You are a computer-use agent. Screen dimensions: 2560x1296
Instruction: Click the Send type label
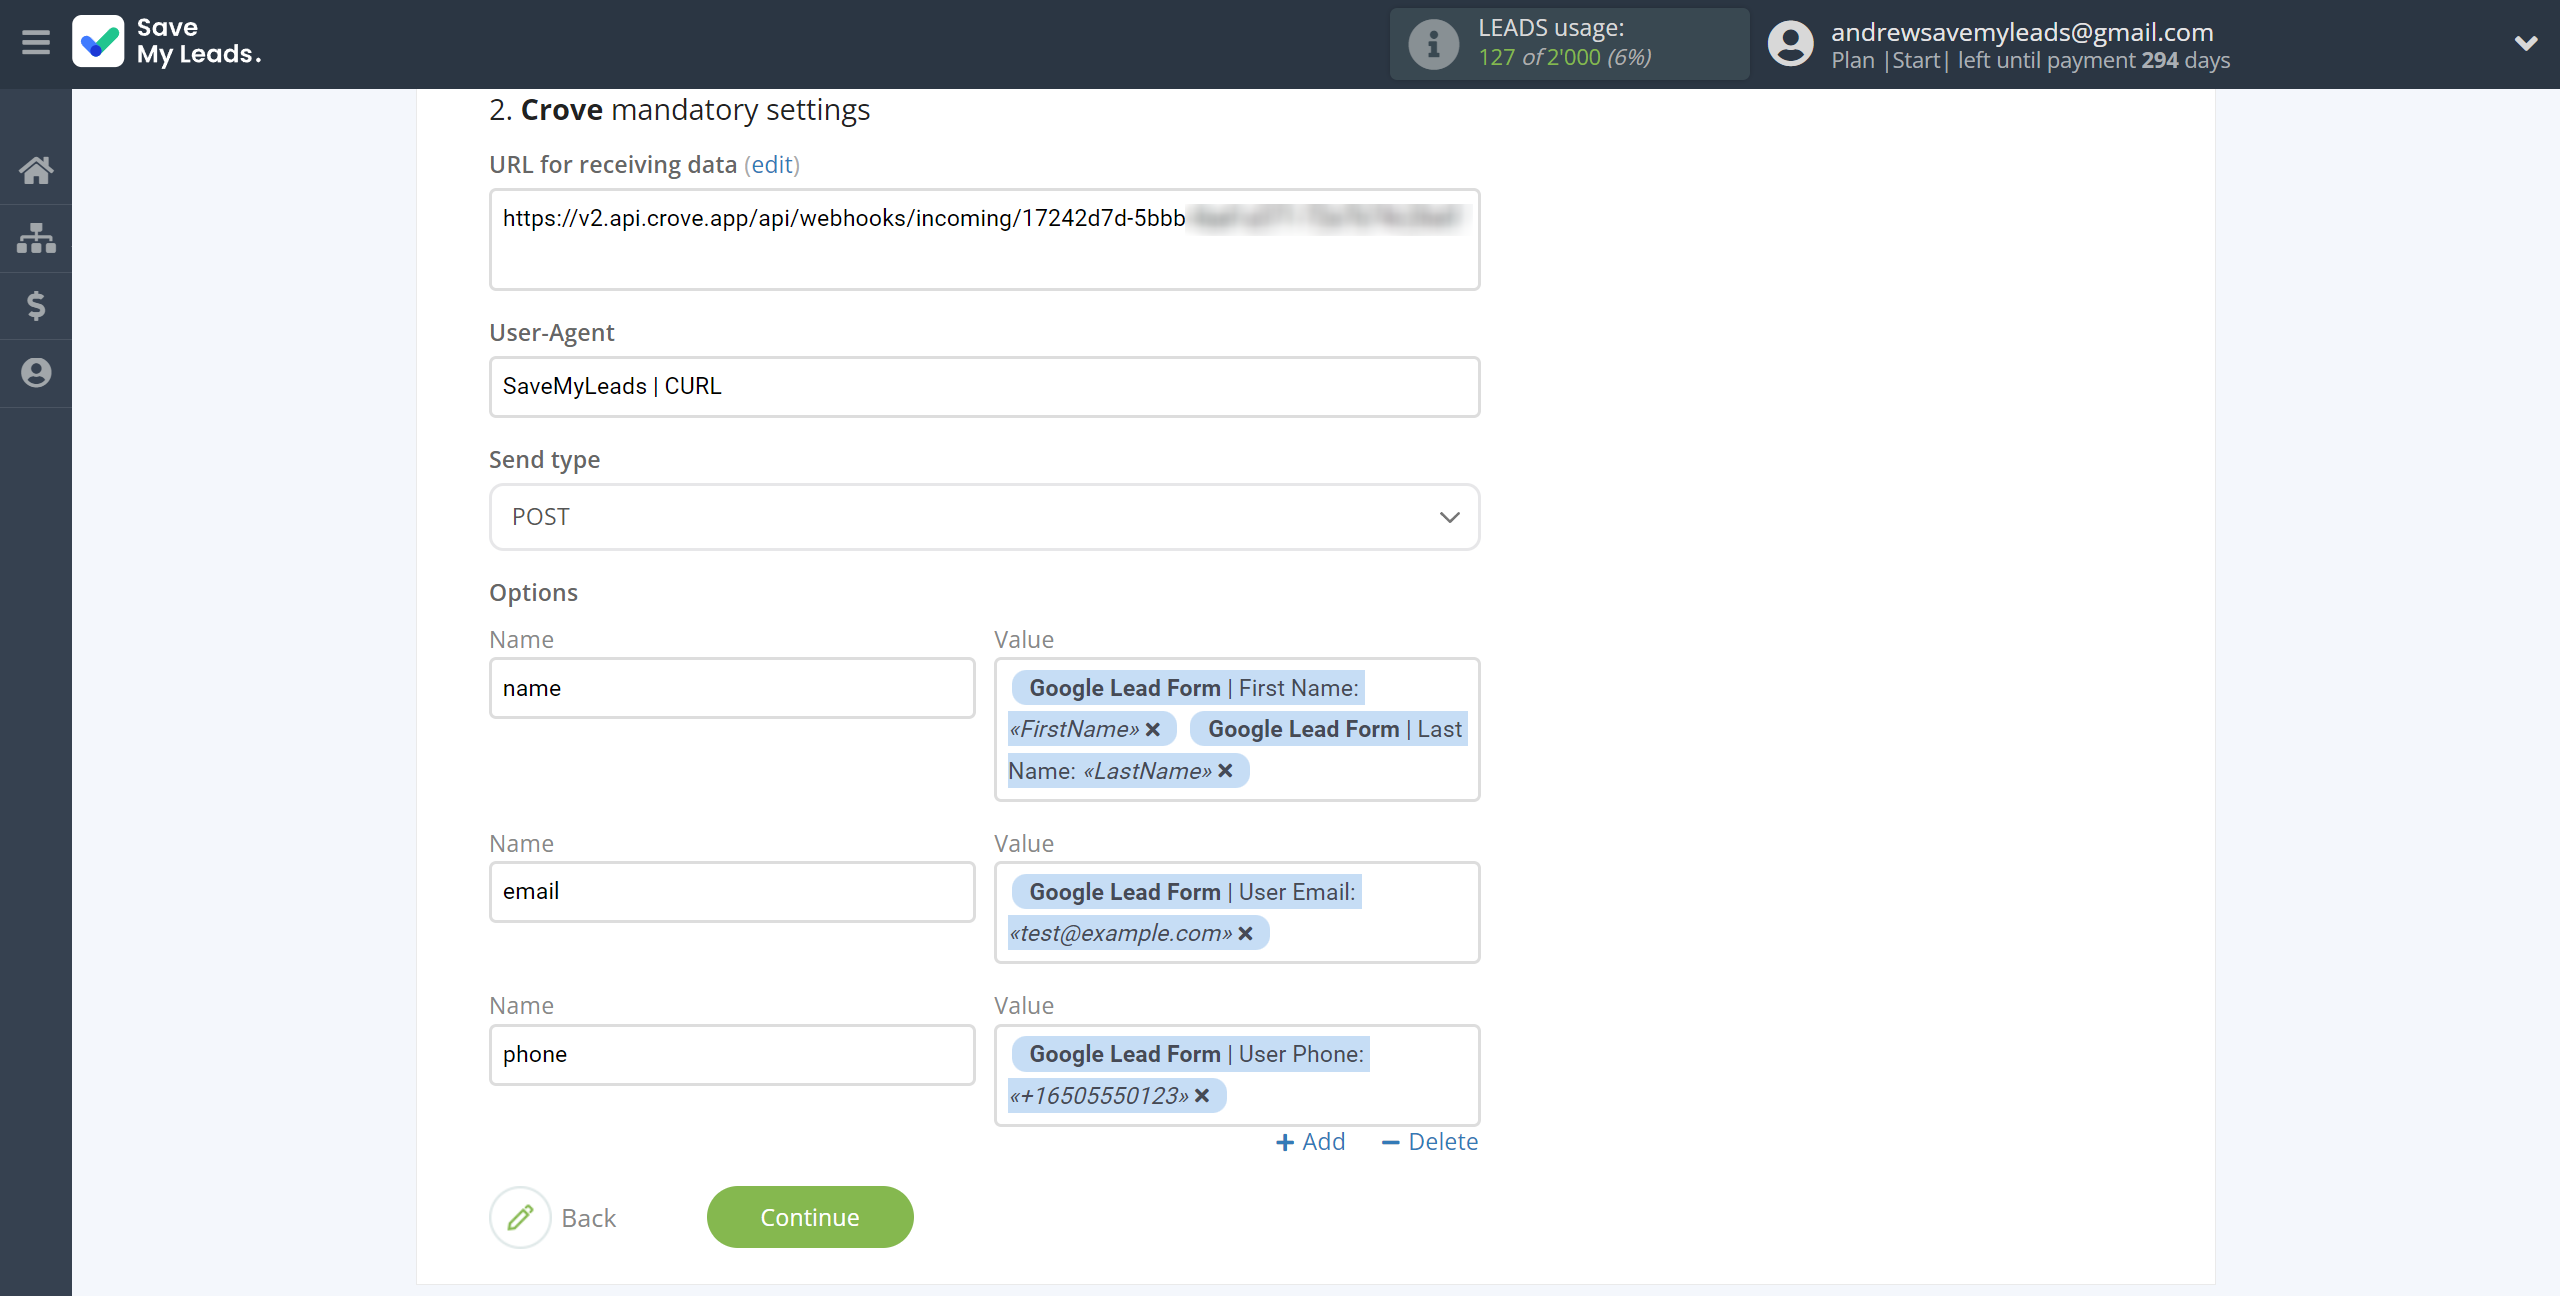click(x=544, y=460)
